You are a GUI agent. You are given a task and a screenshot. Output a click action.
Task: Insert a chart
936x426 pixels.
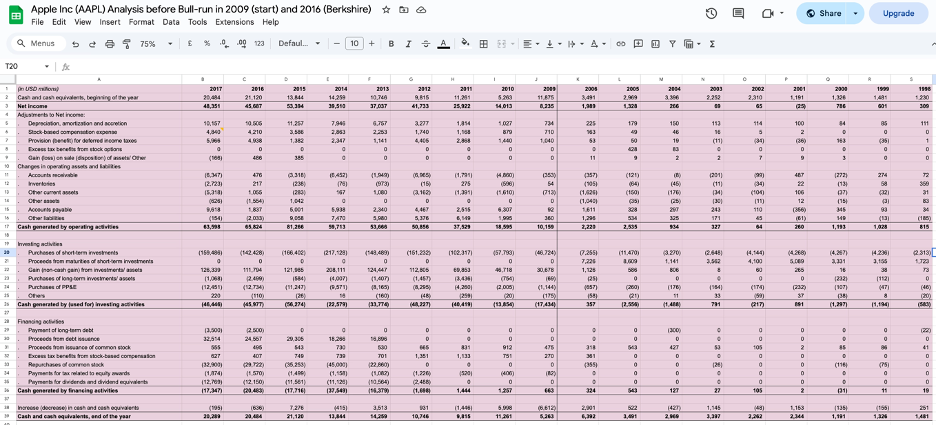tap(655, 44)
